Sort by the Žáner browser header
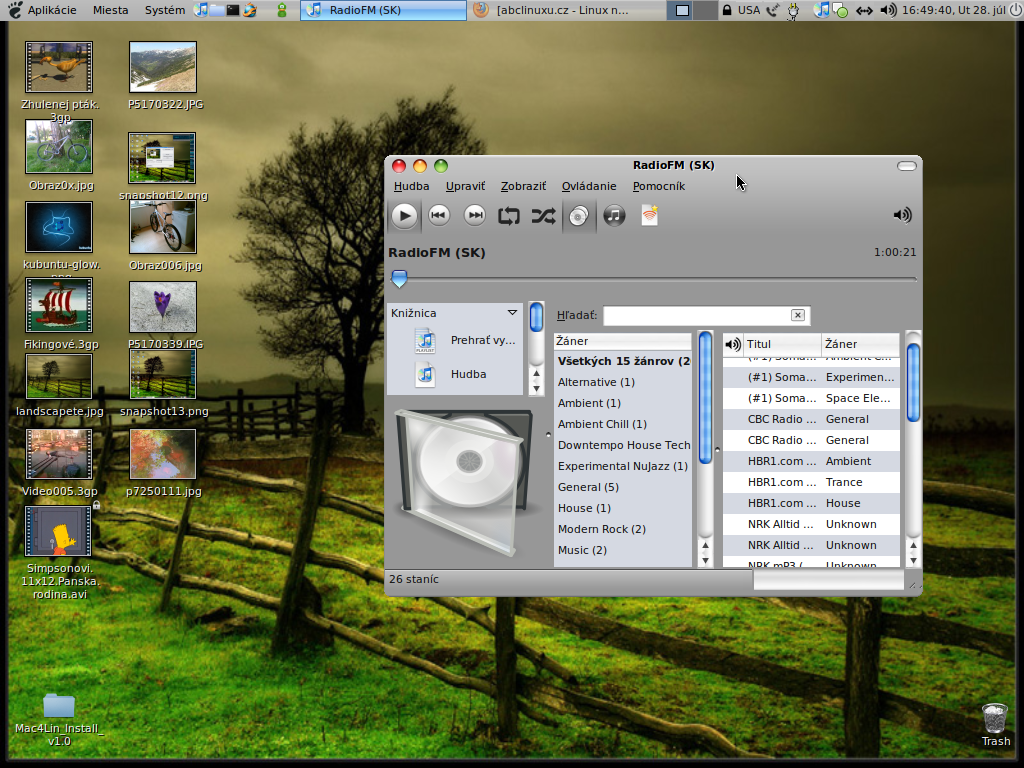Screen dimensions: 1024x768 (x=622, y=341)
